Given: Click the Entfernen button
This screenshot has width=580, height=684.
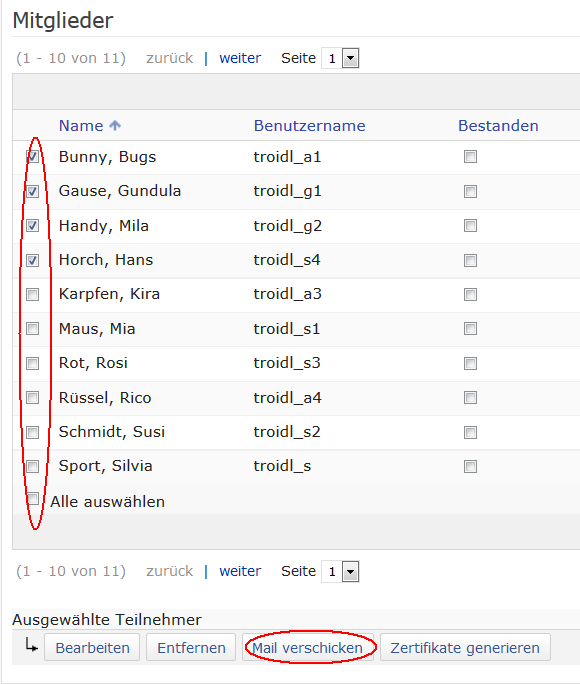Looking at the screenshot, I should pos(191,648).
